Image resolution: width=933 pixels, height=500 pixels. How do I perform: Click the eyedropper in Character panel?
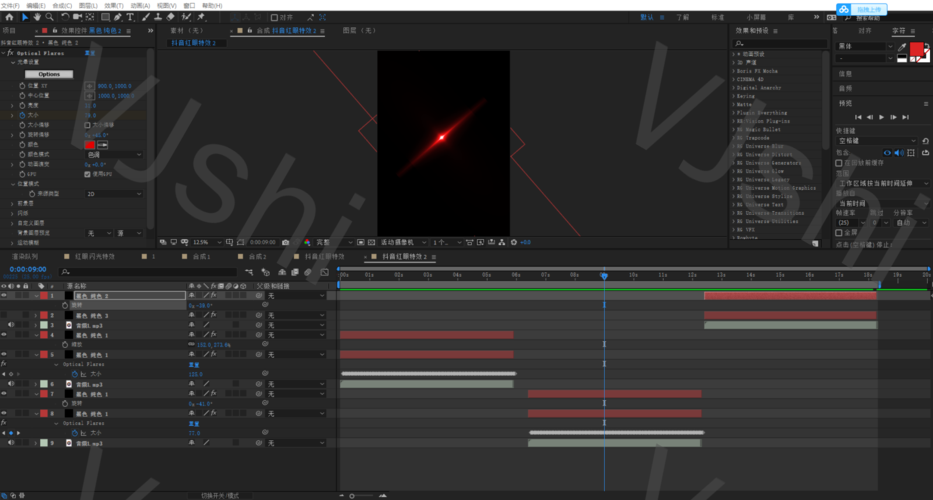902,47
